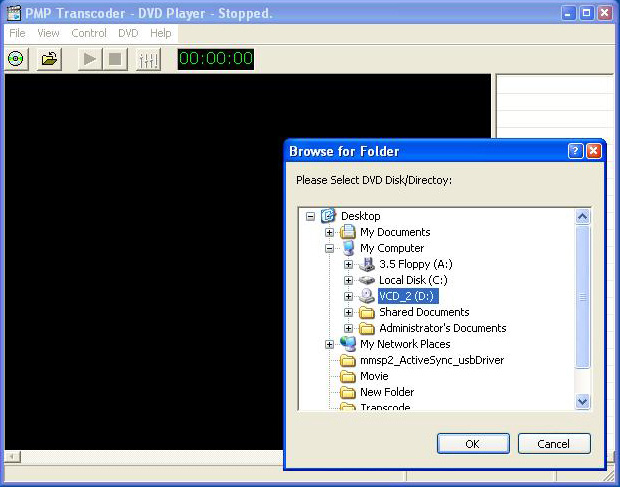Select Administrator's Documents entry
Viewport: 620px width, 487px height.
point(442,328)
